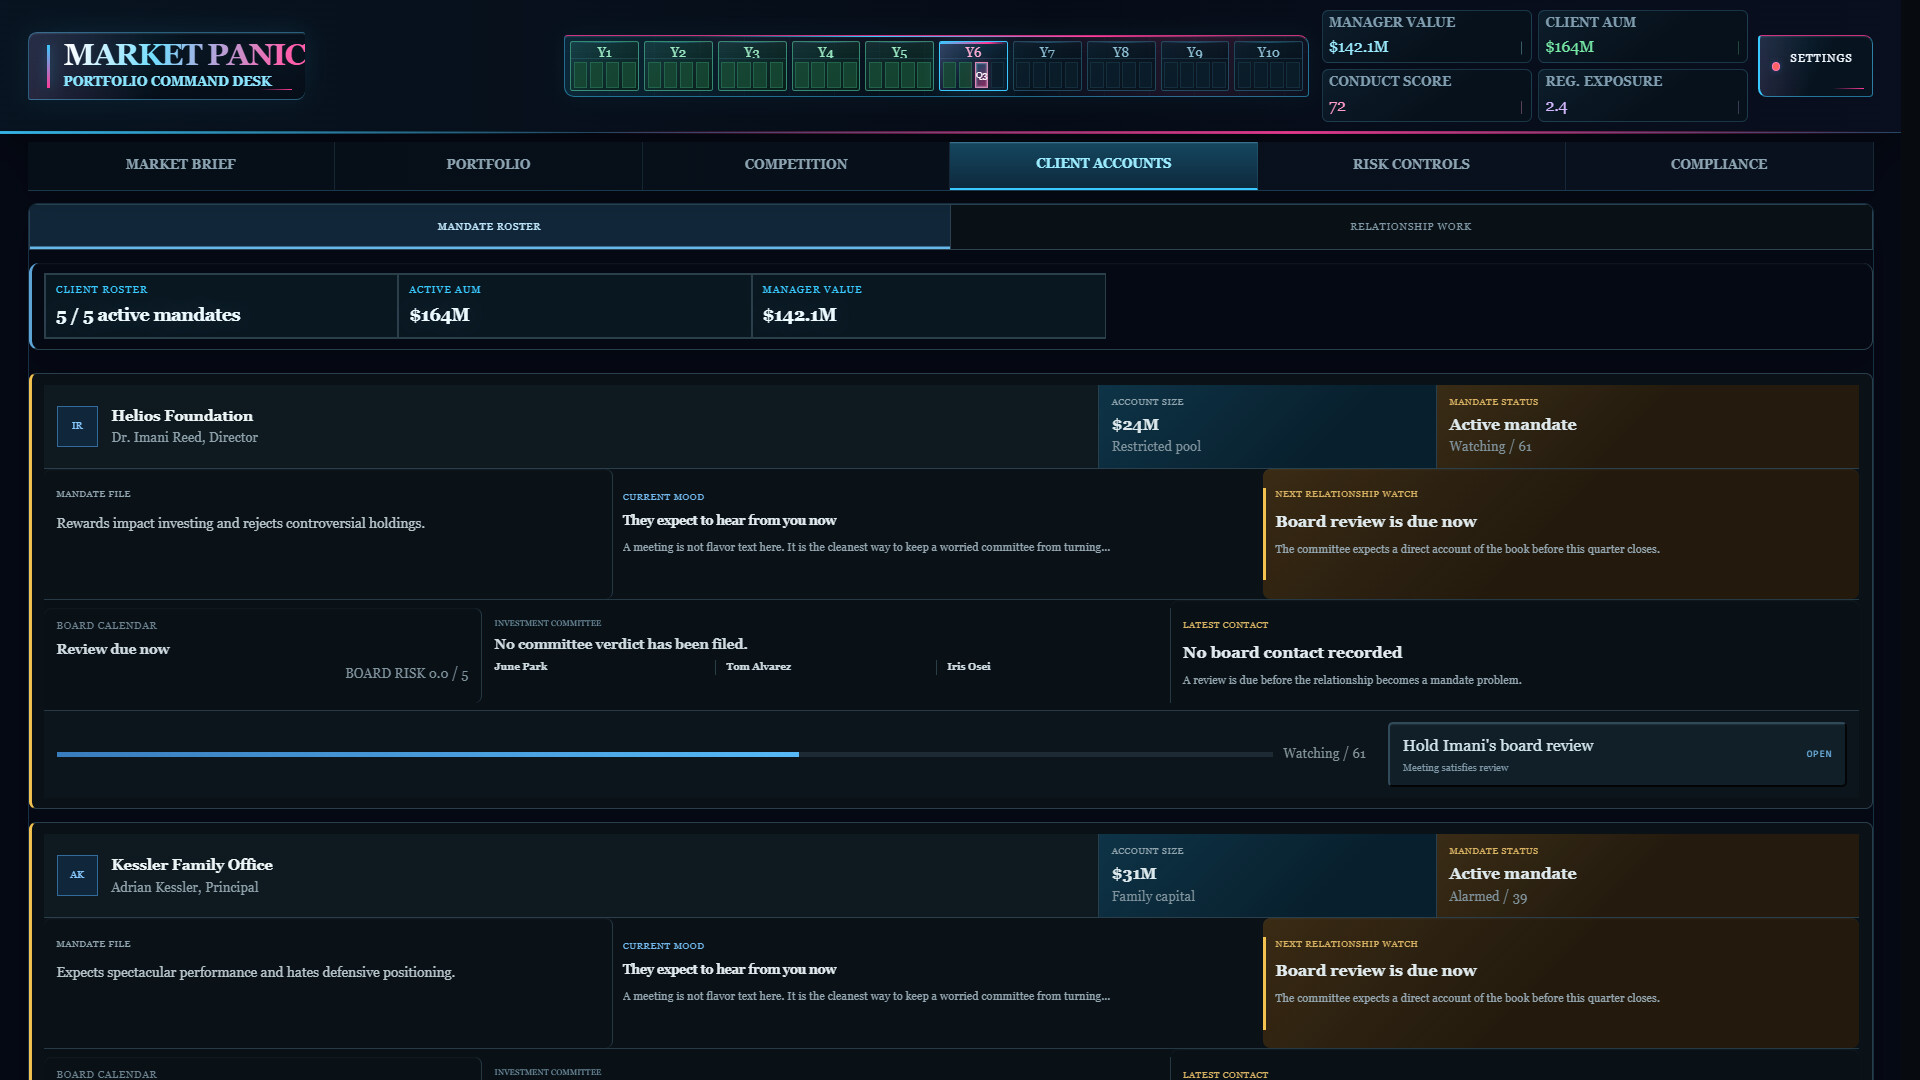Click the Market Panic logo title
Screen dimensions: 1920x1080
pyautogui.click(x=185, y=54)
